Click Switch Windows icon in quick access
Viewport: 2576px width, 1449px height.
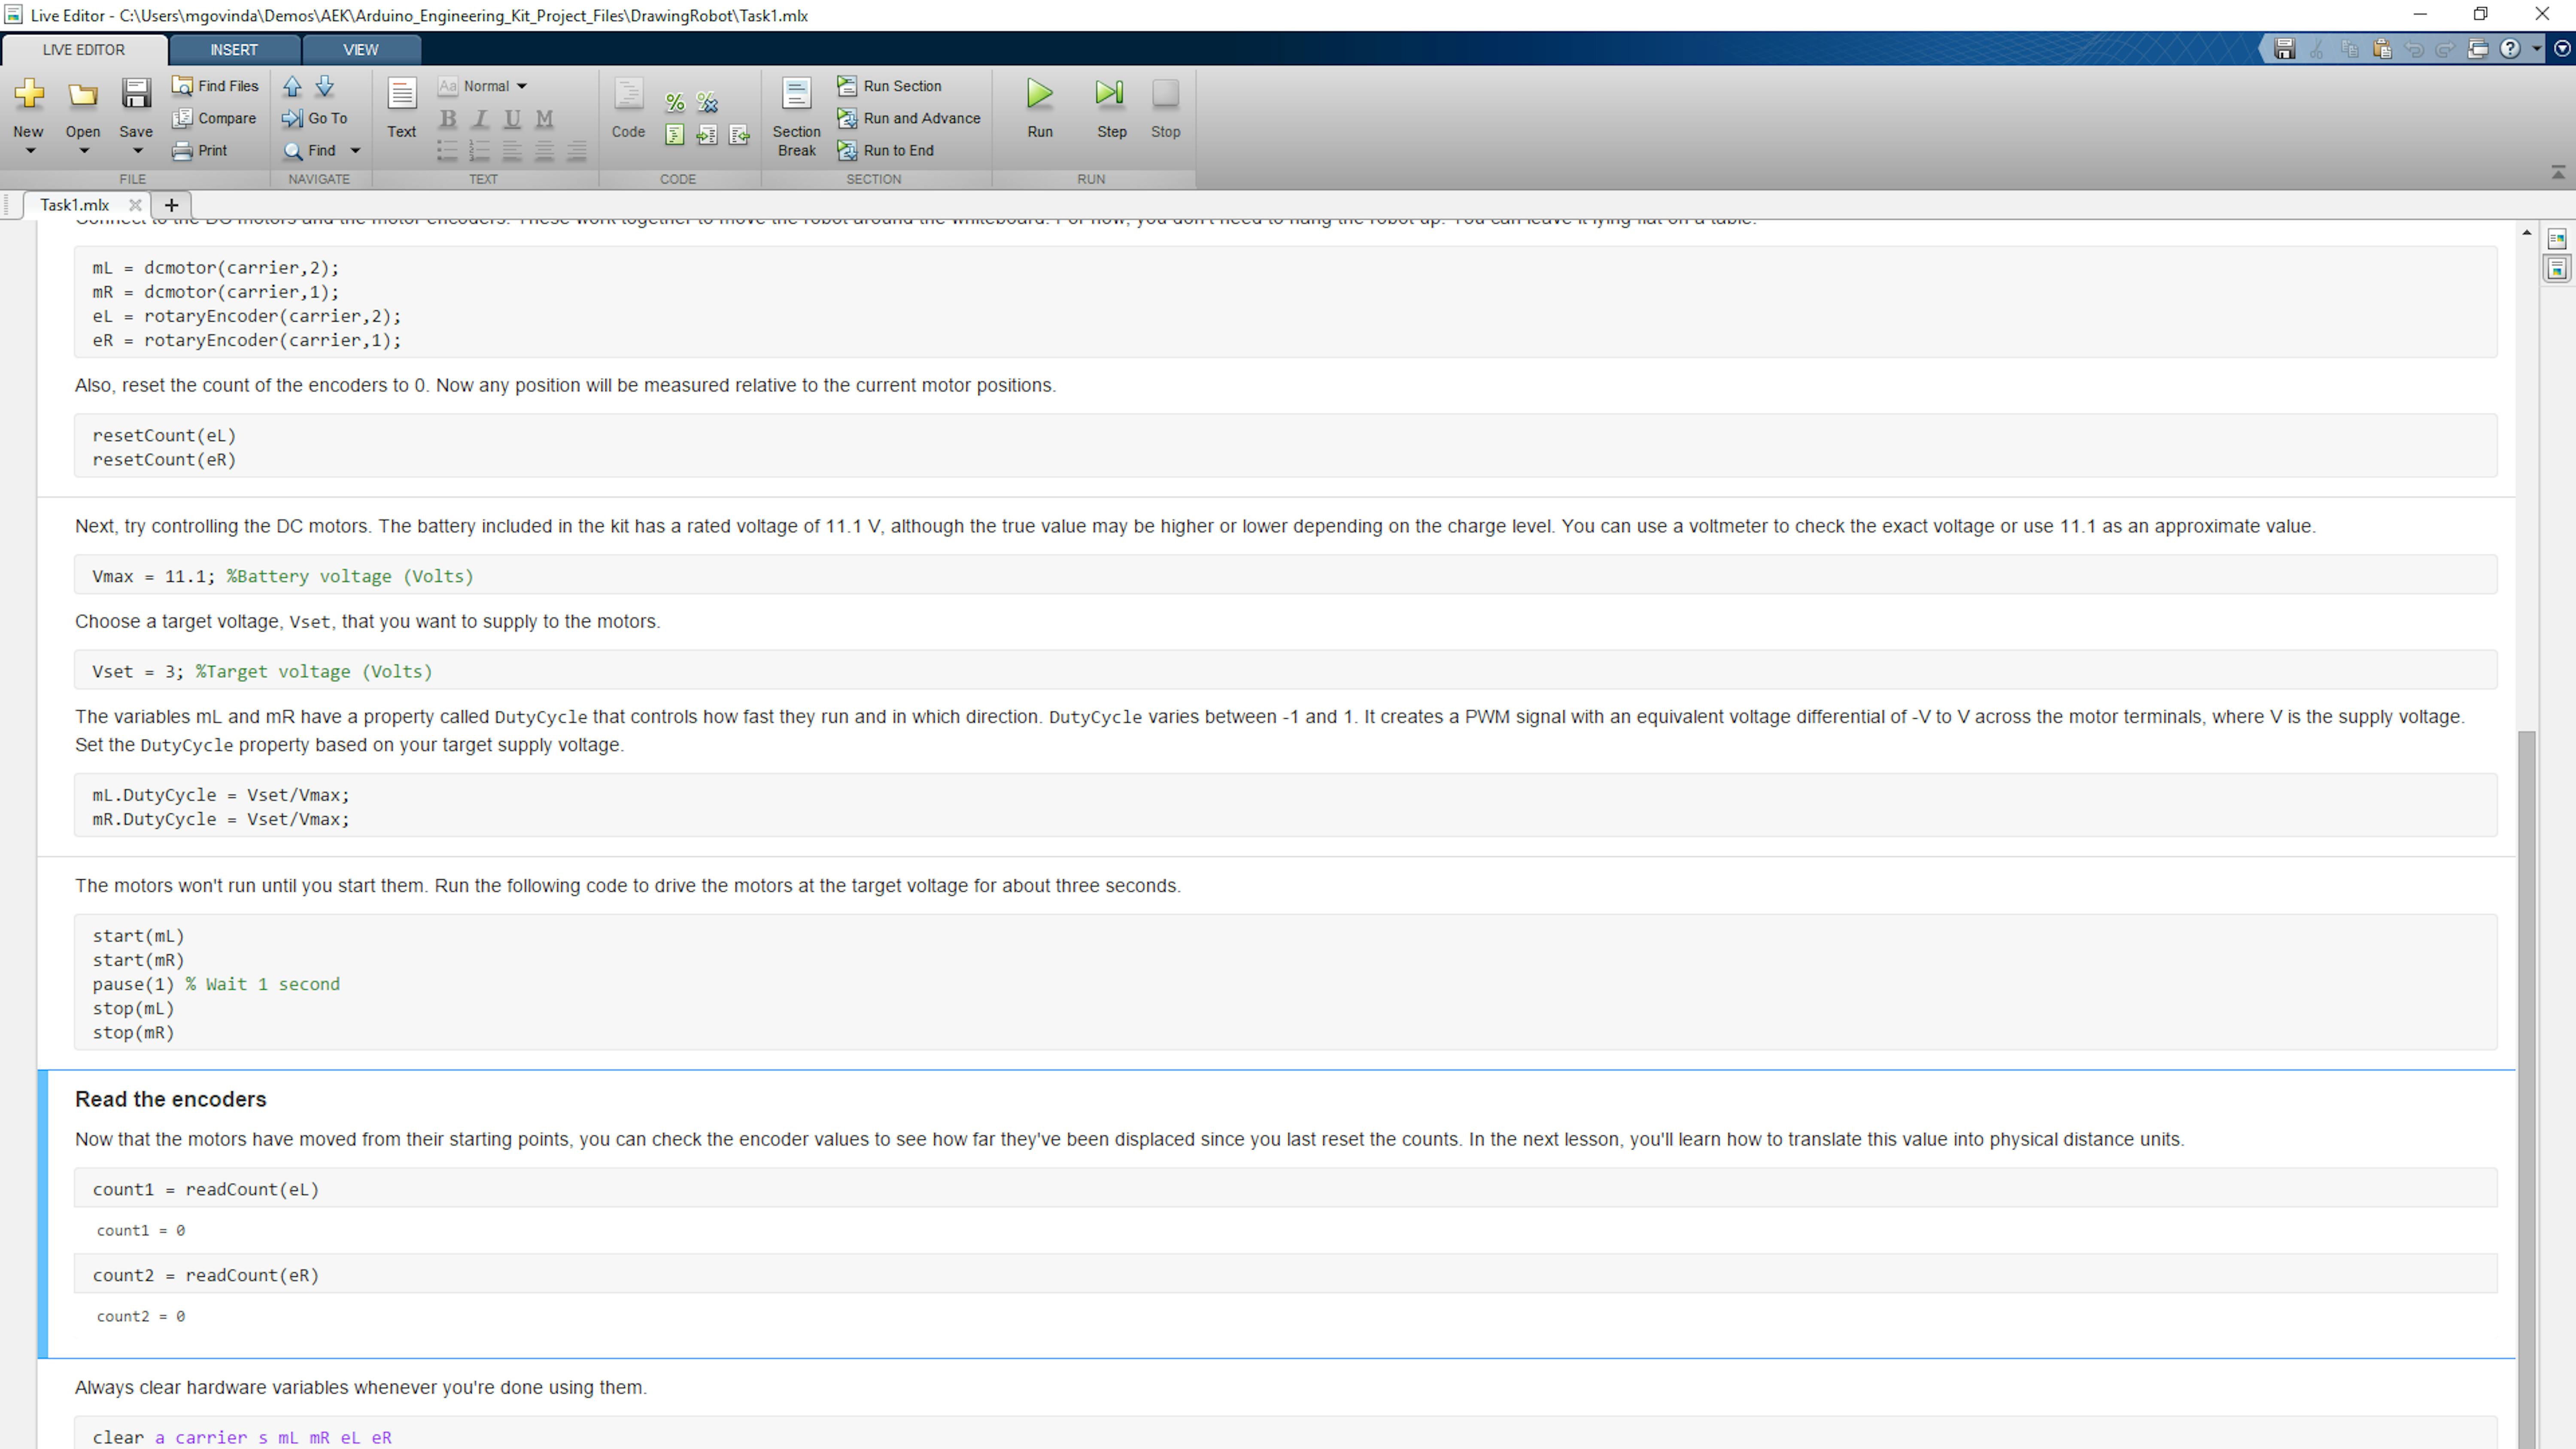coord(2478,49)
